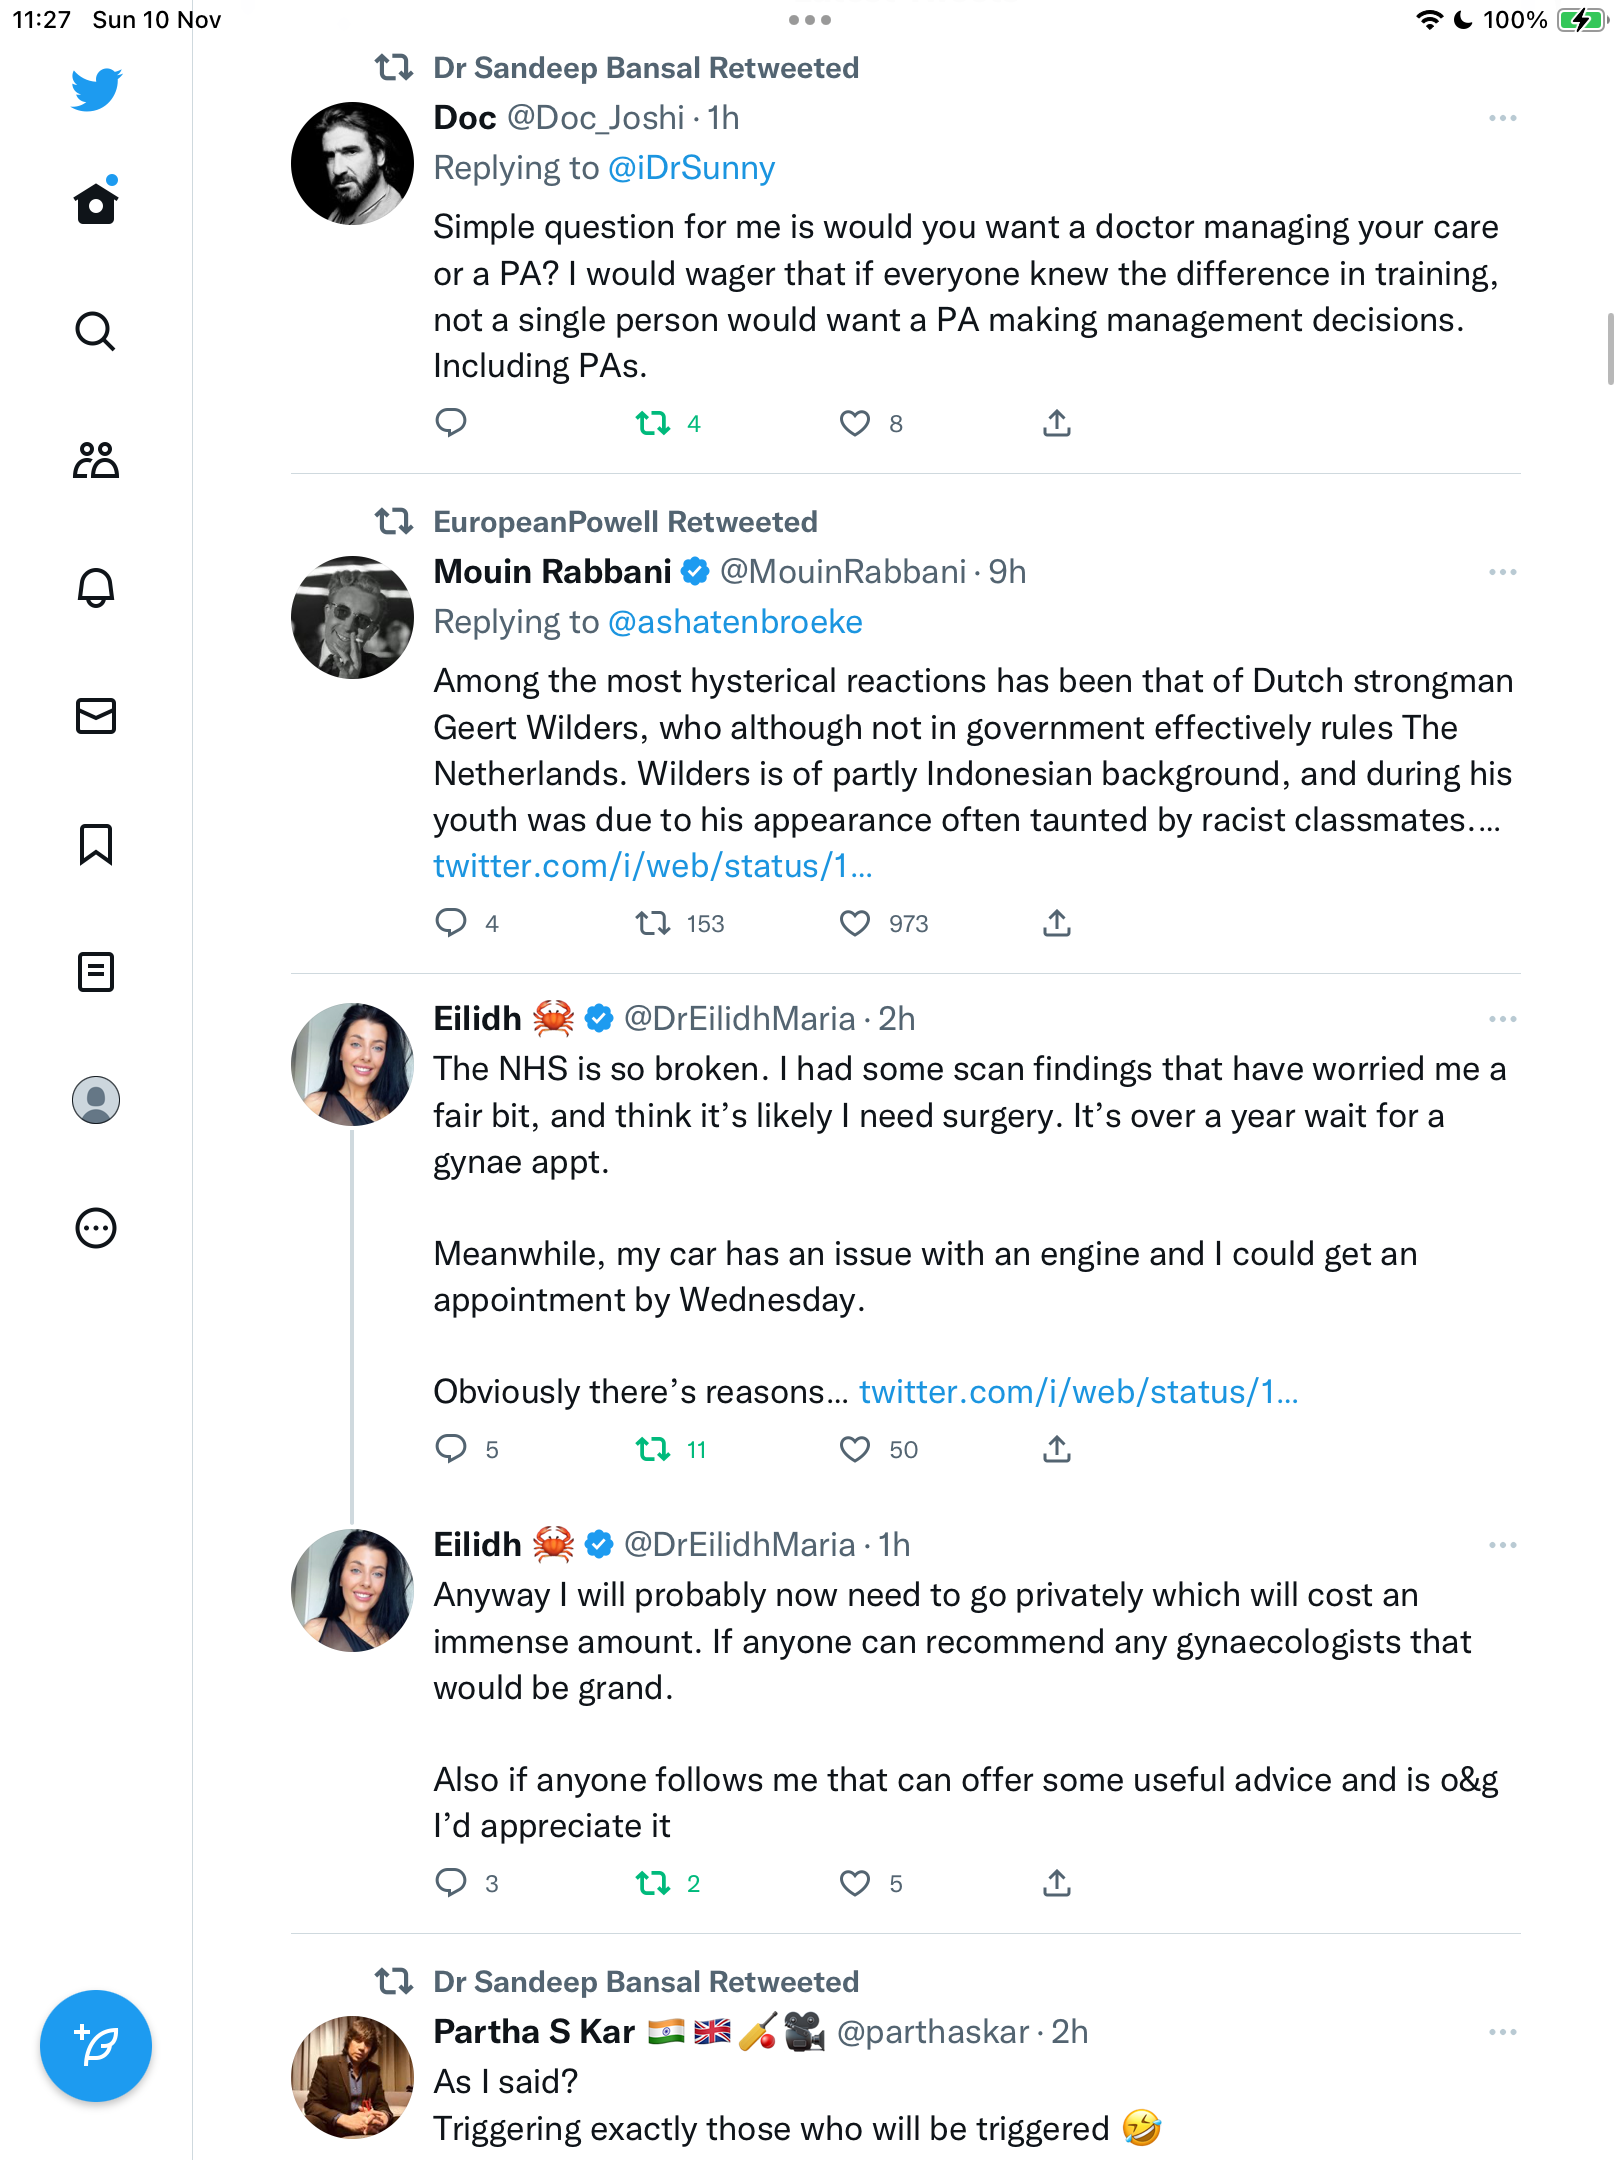Viewport: 1620px width, 2160px height.
Task: Open more options on Doc_Joshi tweet
Action: 1502,118
